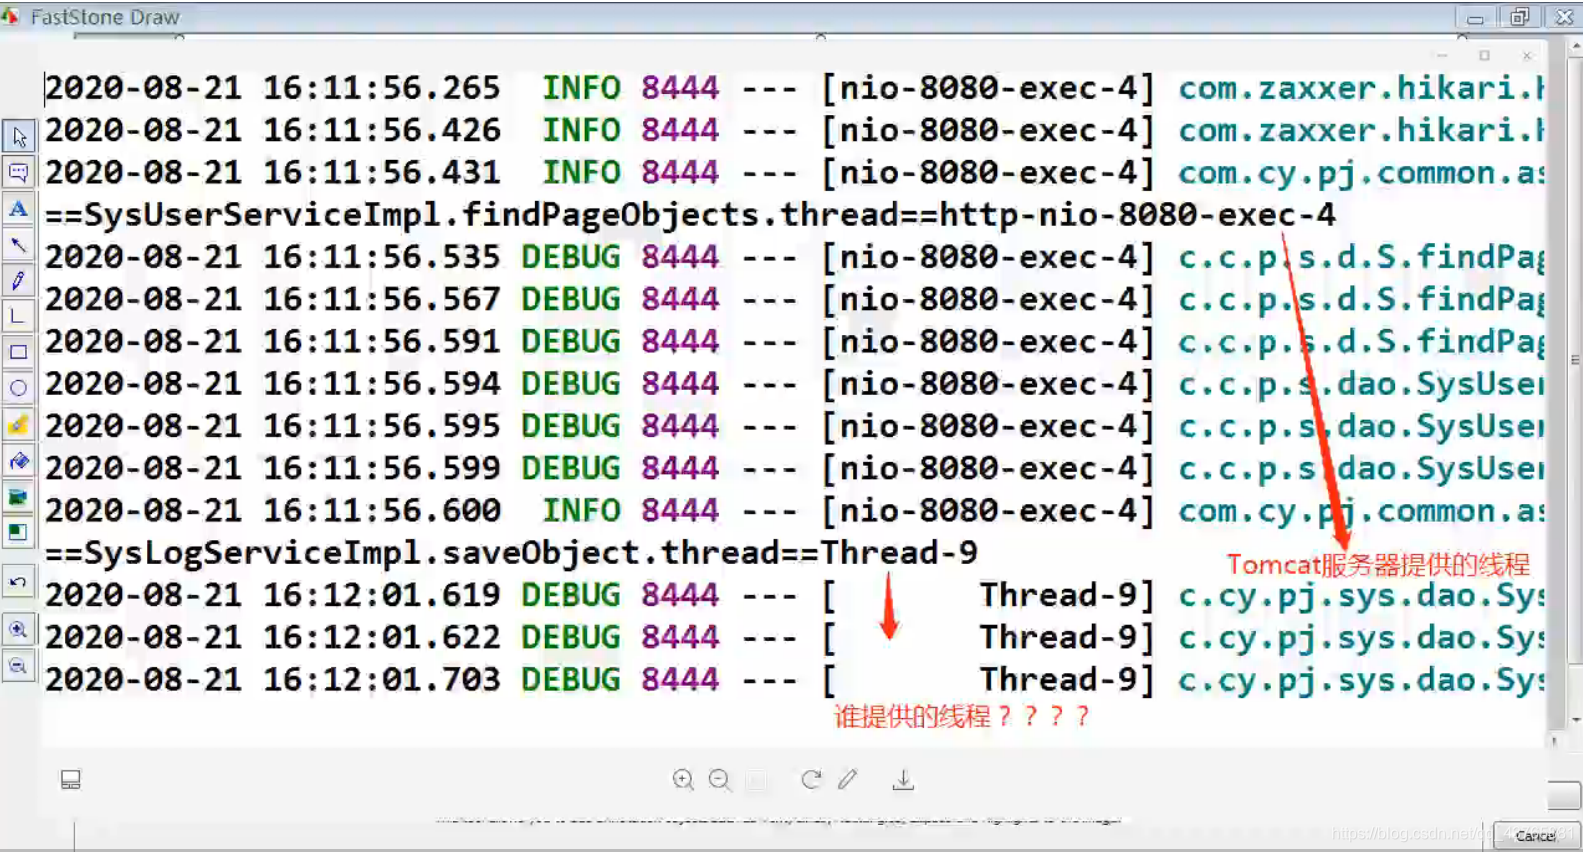
Task: Choose the paint bucket fill tool
Action: (x=18, y=461)
